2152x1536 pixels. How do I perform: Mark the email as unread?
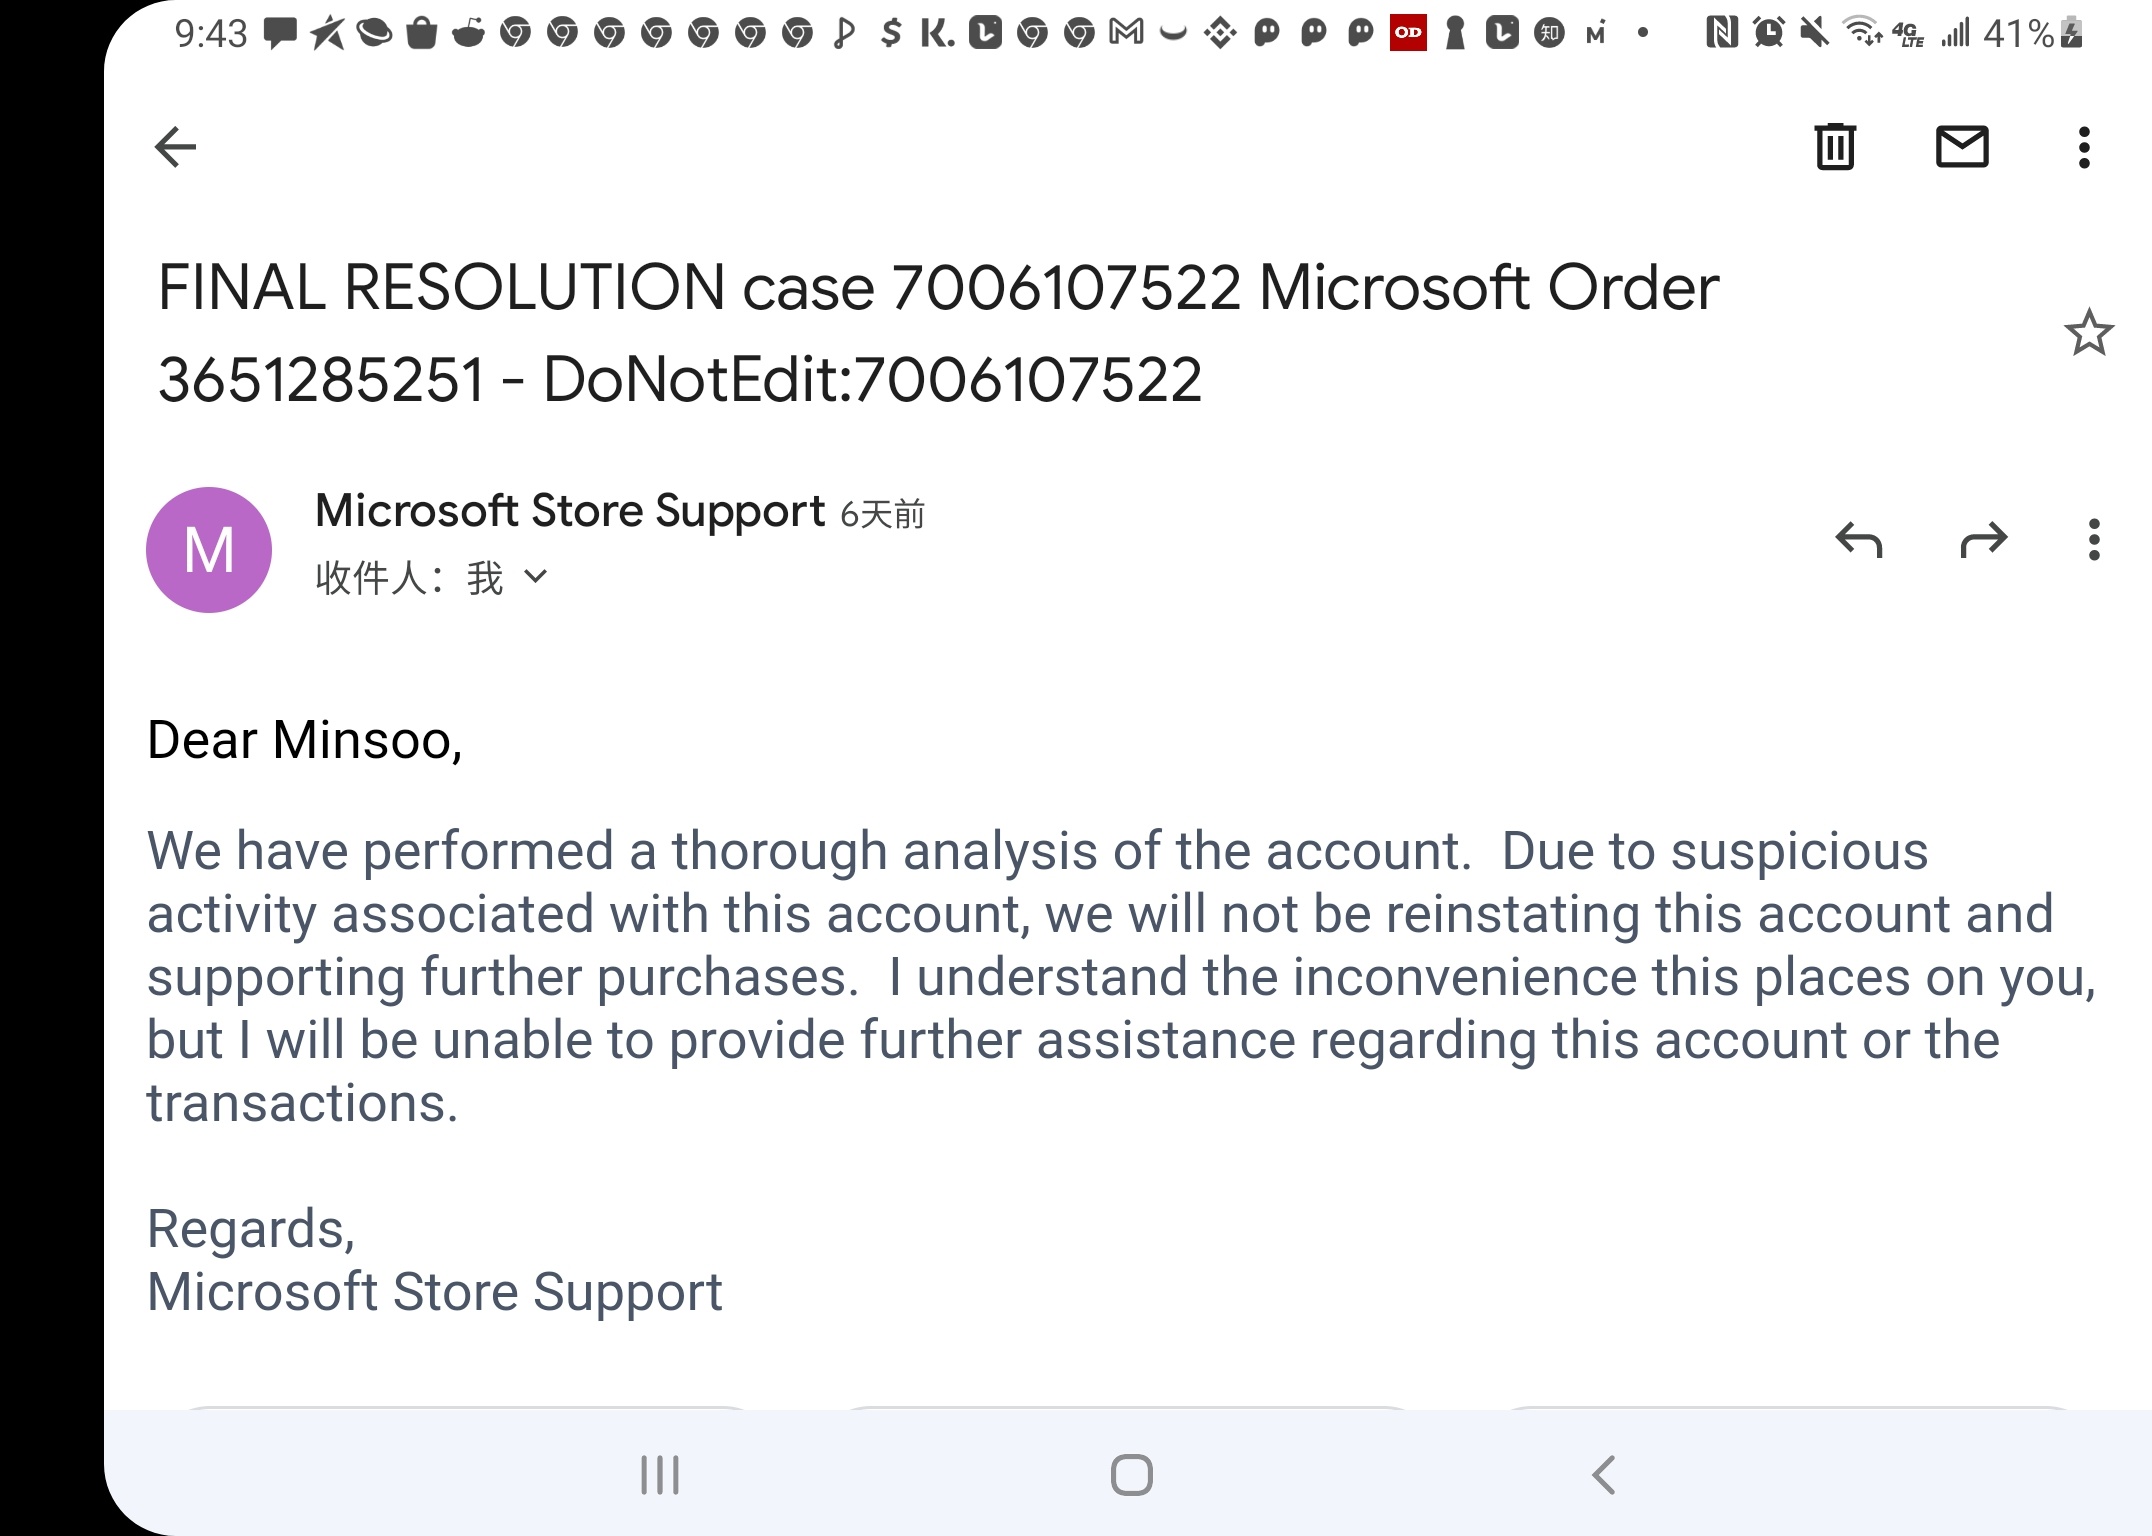[1962, 147]
